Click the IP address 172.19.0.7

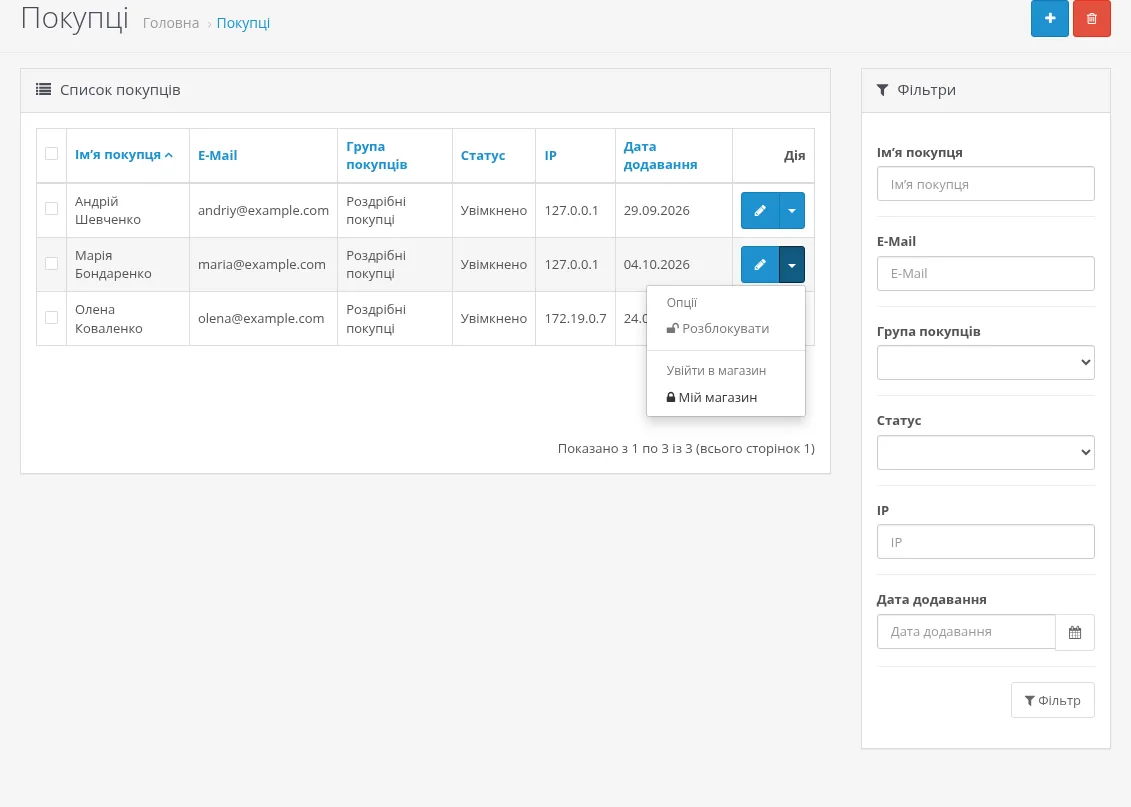pos(575,319)
